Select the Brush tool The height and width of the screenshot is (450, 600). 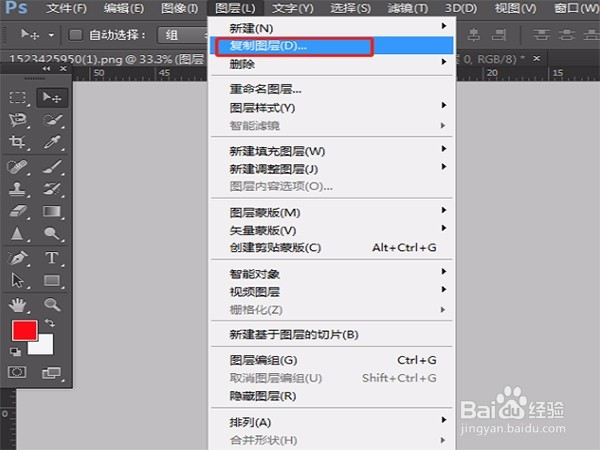[x=52, y=167]
